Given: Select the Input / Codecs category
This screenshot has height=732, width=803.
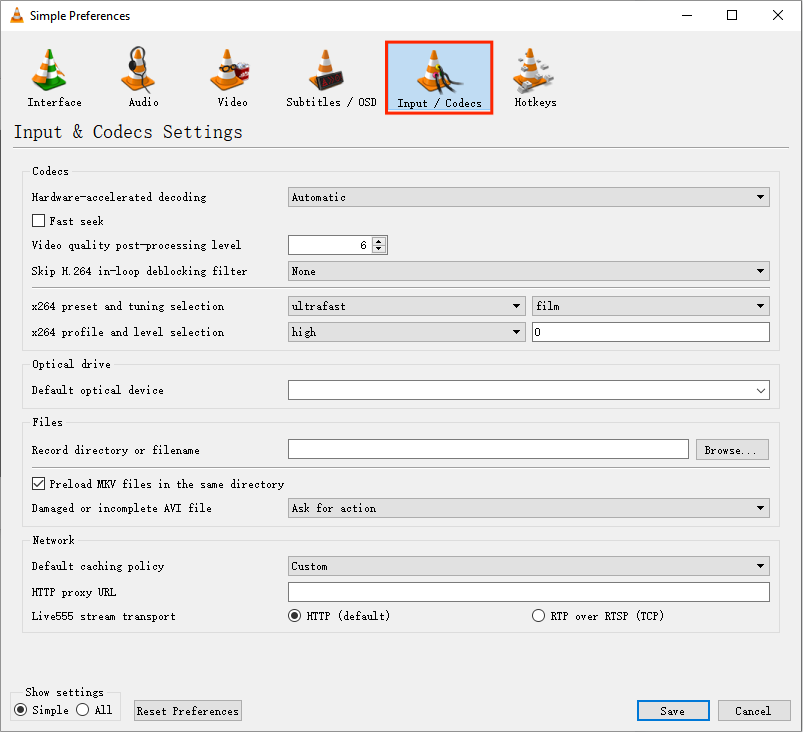Looking at the screenshot, I should click(x=439, y=78).
